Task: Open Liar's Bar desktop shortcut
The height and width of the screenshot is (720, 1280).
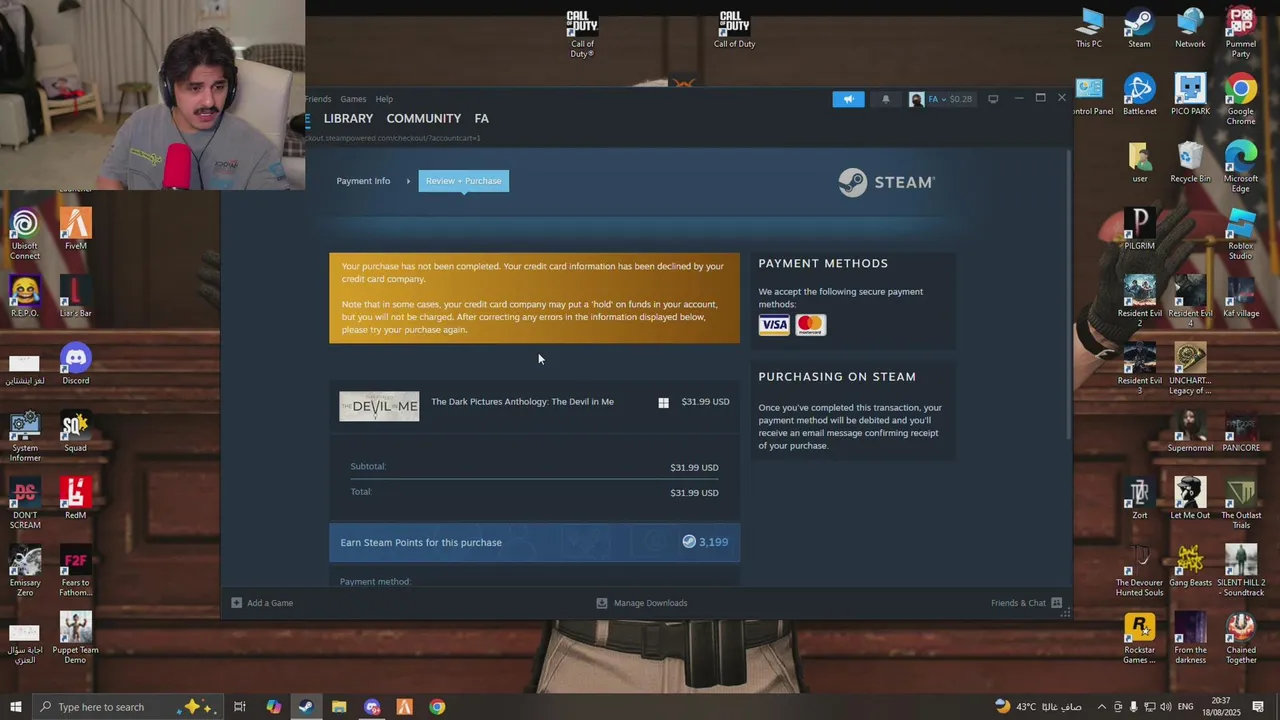Action: [75, 297]
